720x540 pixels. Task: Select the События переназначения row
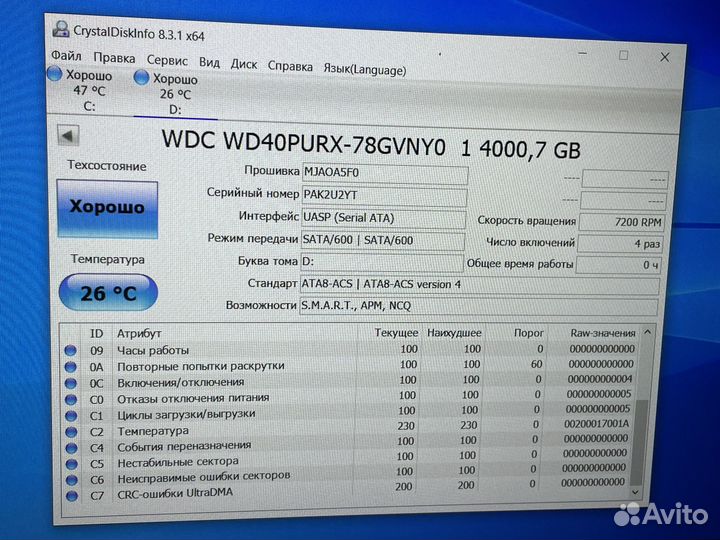(349, 444)
